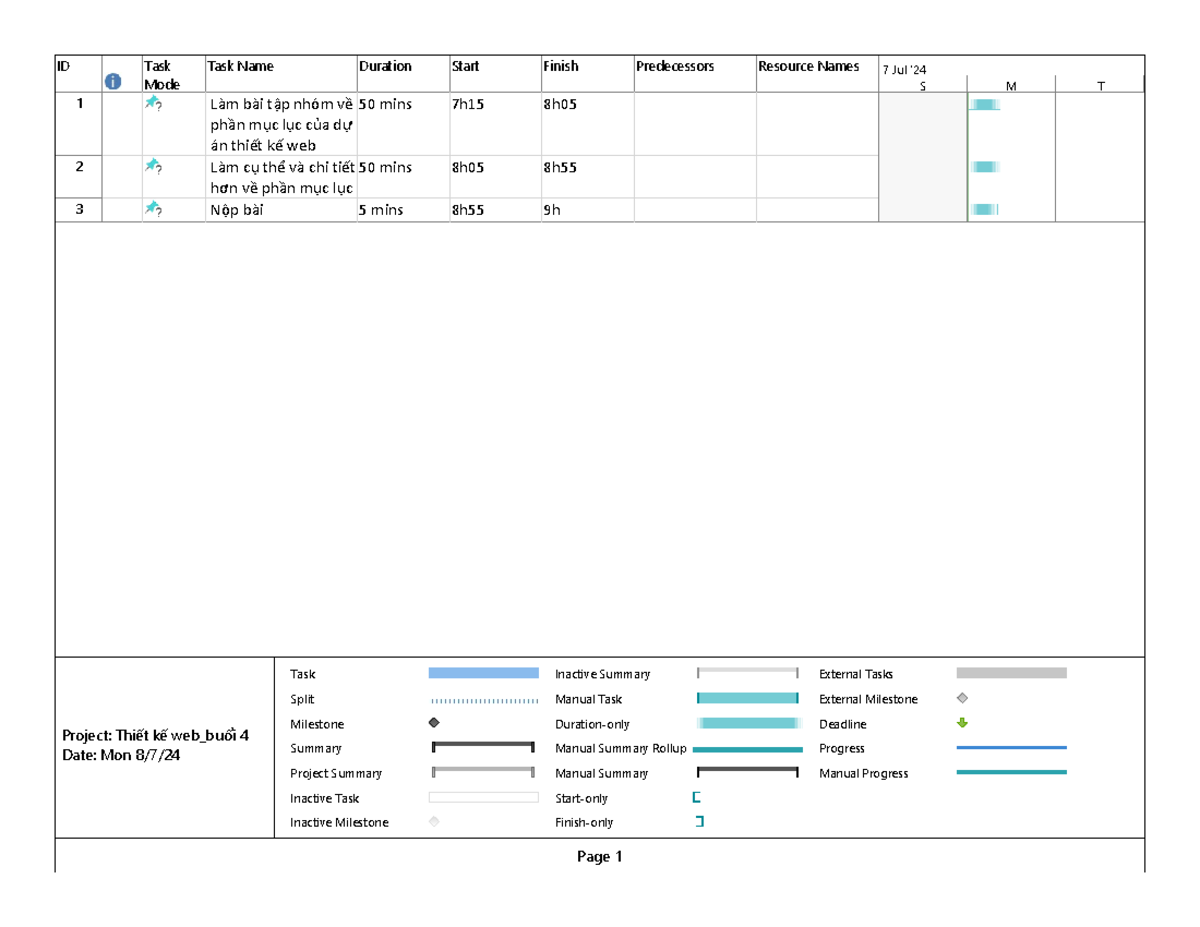Click the '7 Jul '24' timeline heading
The height and width of the screenshot is (927, 1200).
(x=903, y=68)
